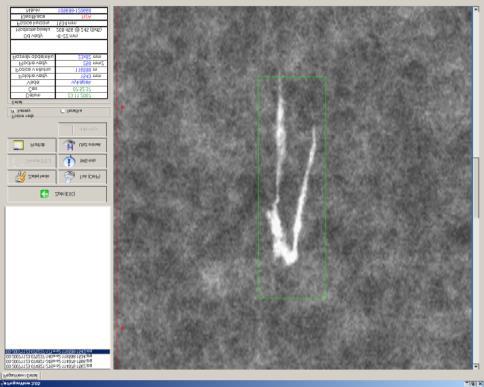Click the gray bin icon button
Screen dimensions: 484x387
[82, 177]
